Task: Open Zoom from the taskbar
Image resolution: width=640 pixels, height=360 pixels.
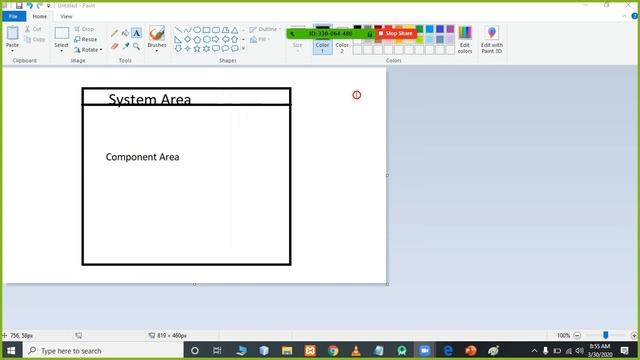Action: (424, 351)
